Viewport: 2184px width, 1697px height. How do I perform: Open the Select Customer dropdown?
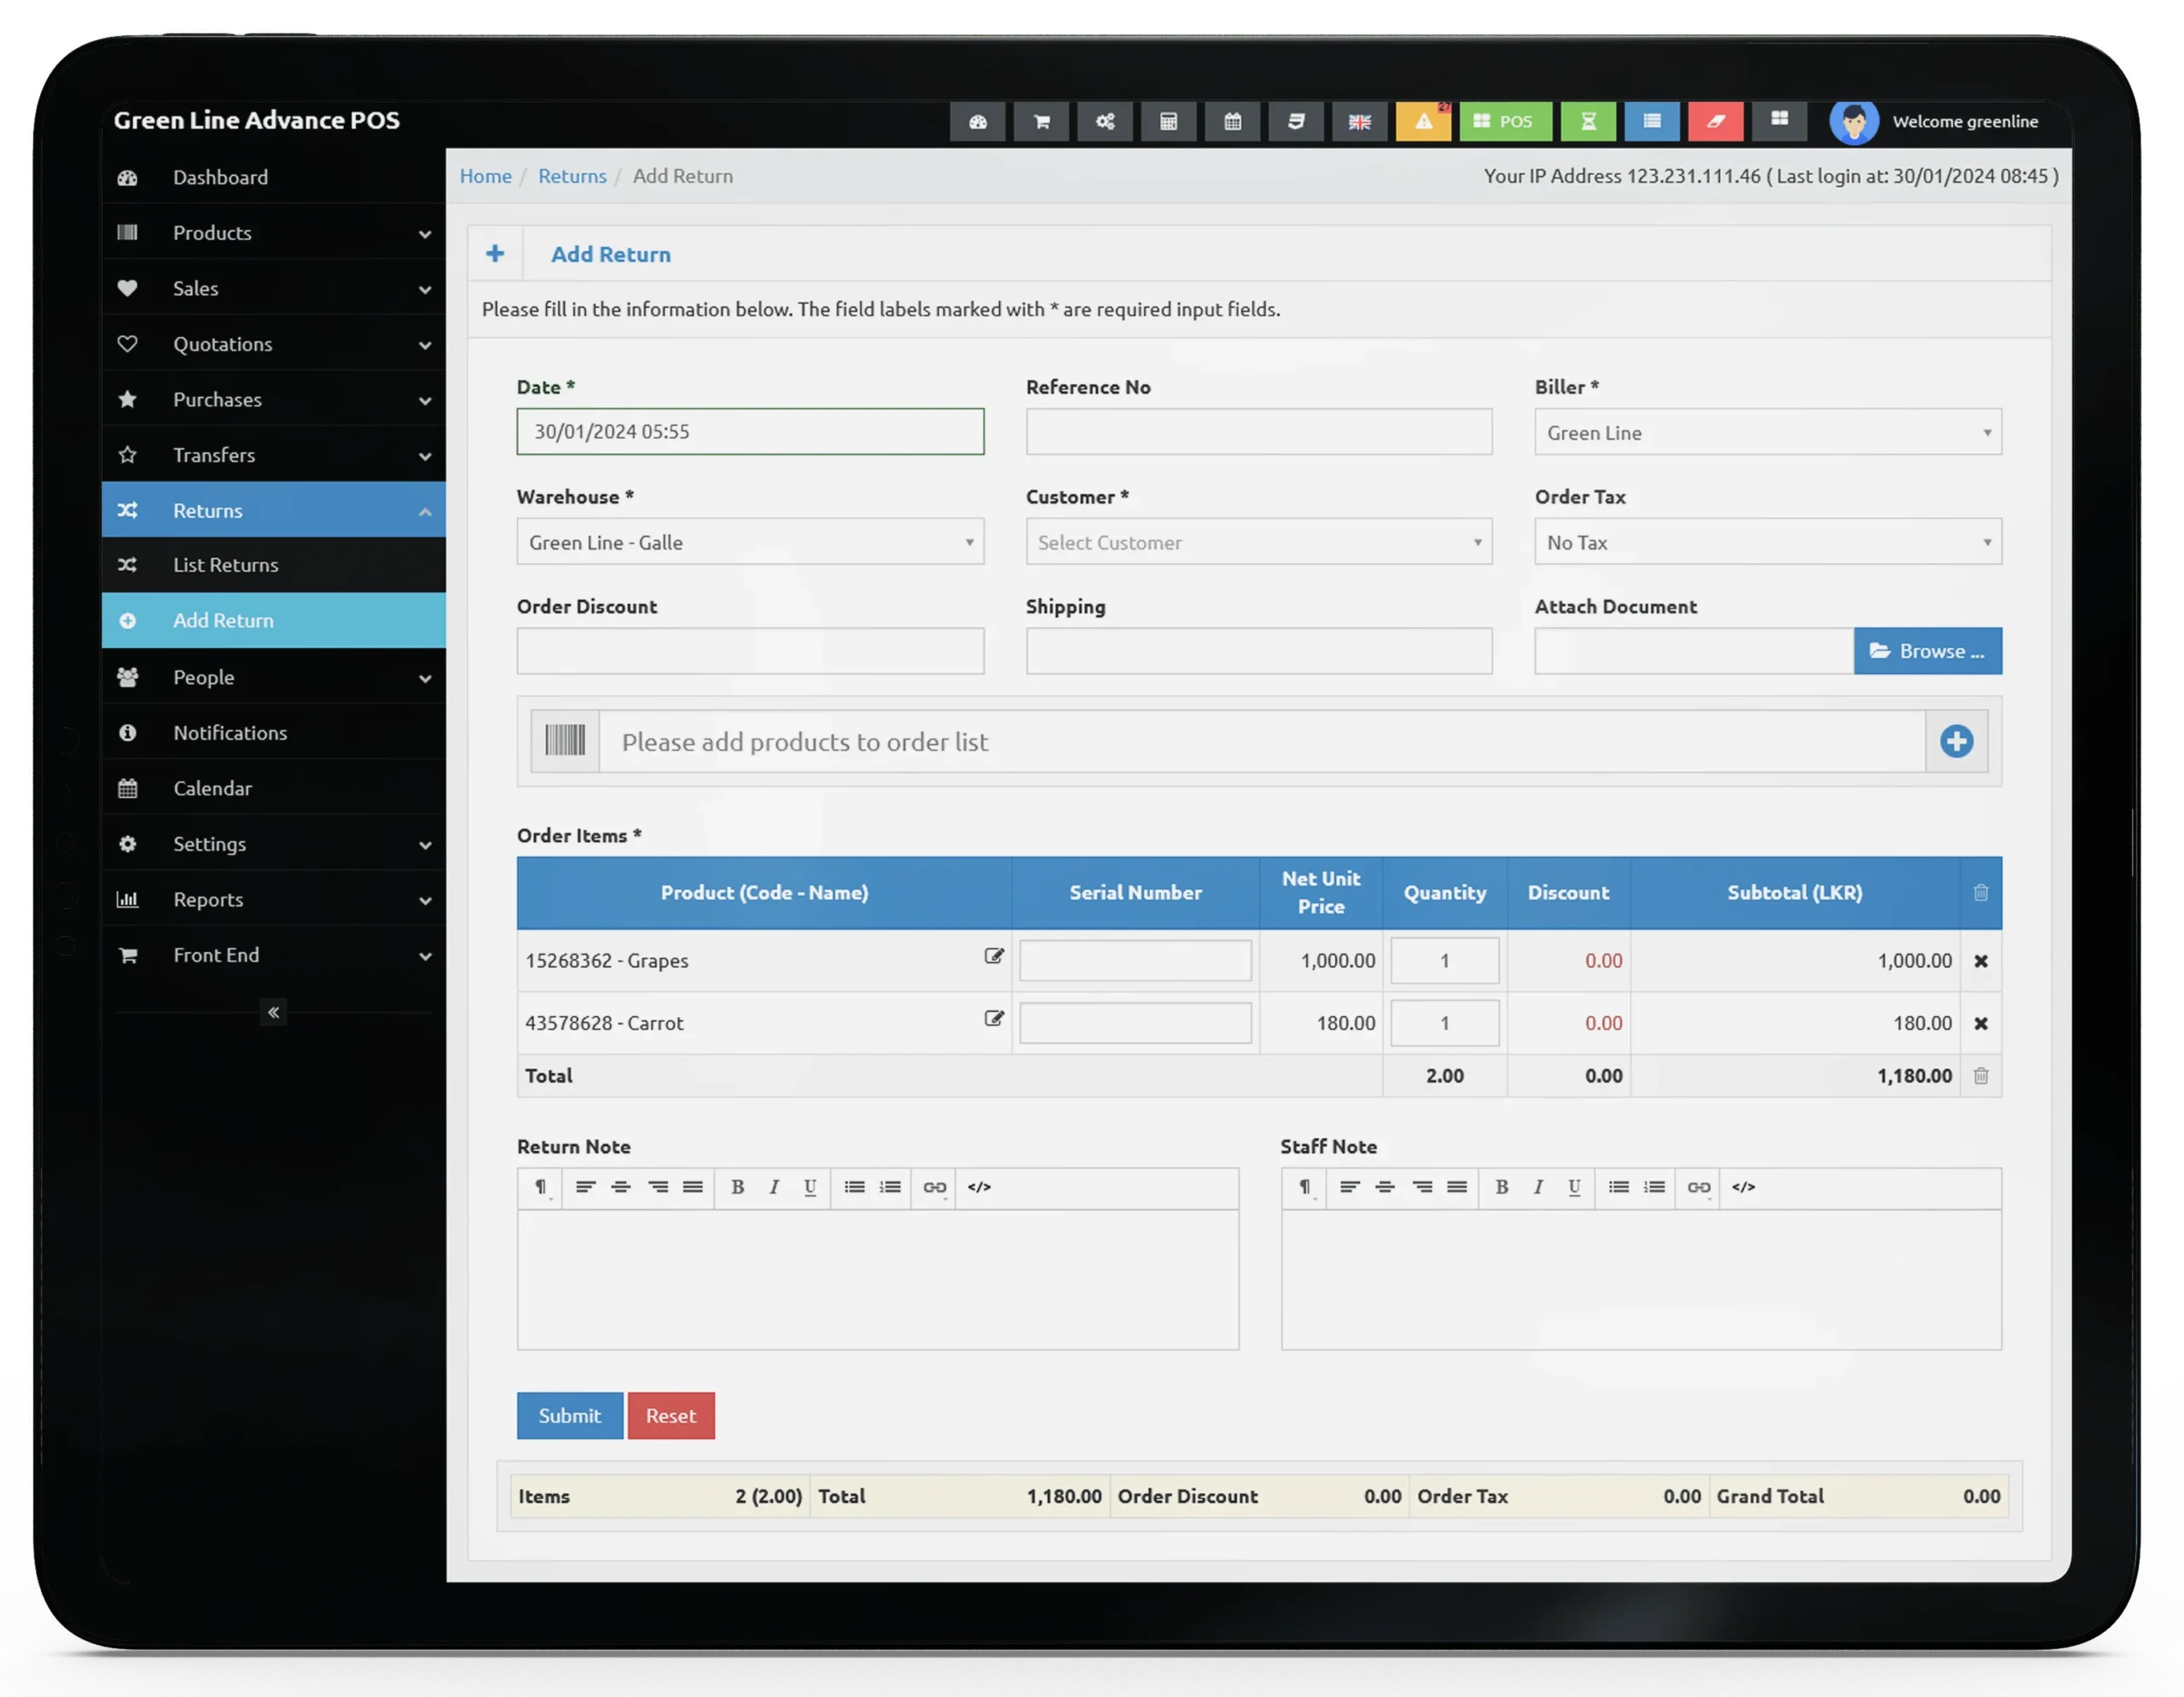click(x=1258, y=542)
